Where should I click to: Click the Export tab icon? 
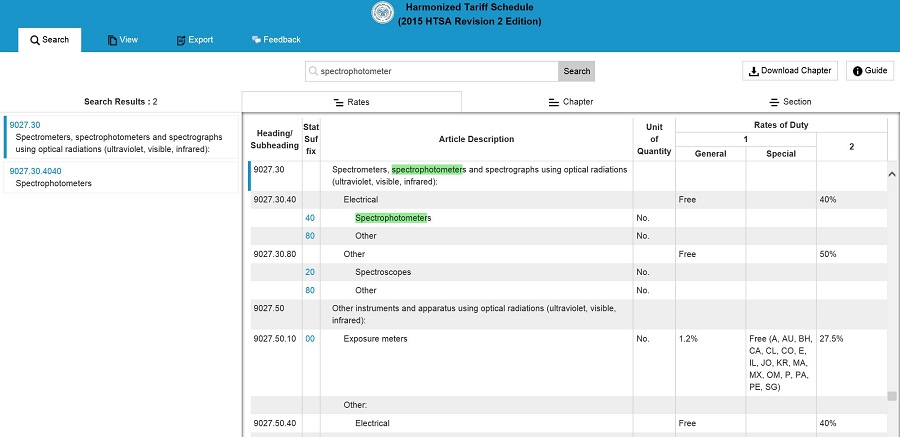tap(181, 40)
